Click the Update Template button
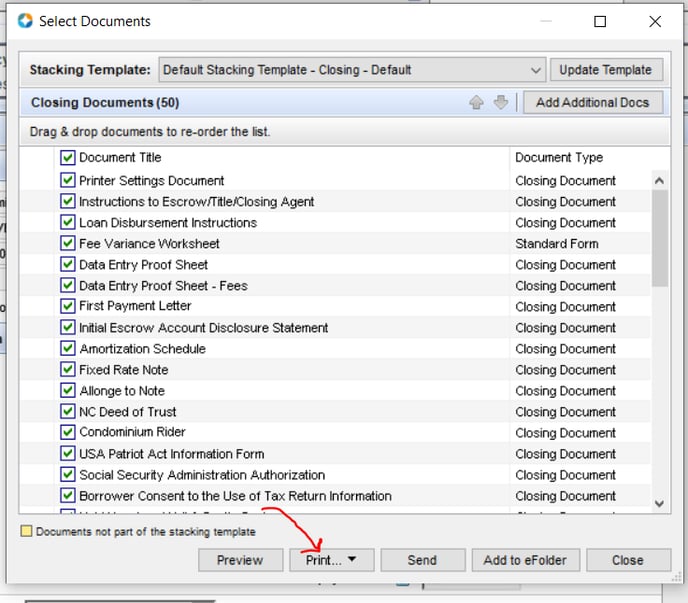 606,70
